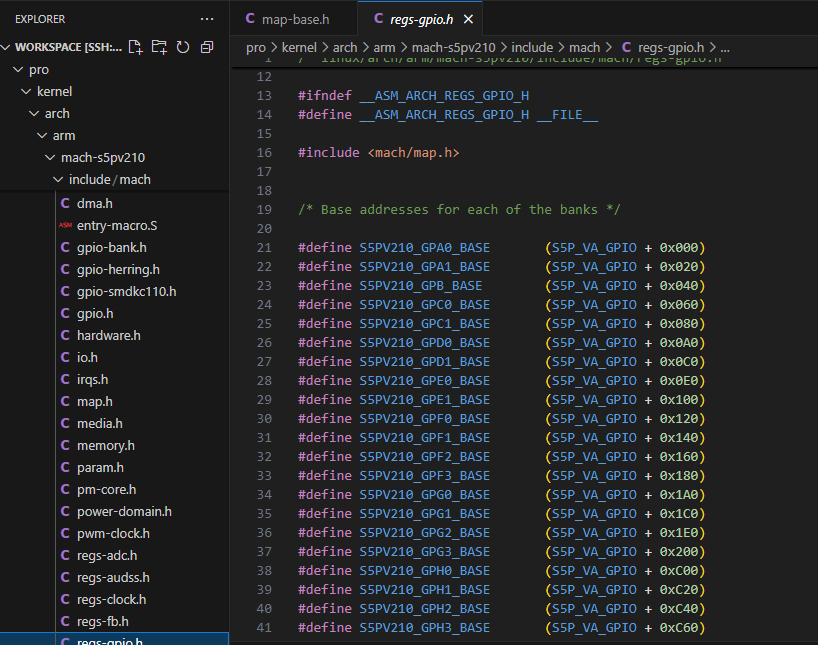Collapse all folders in Explorer
The image size is (818, 645).
(207, 47)
